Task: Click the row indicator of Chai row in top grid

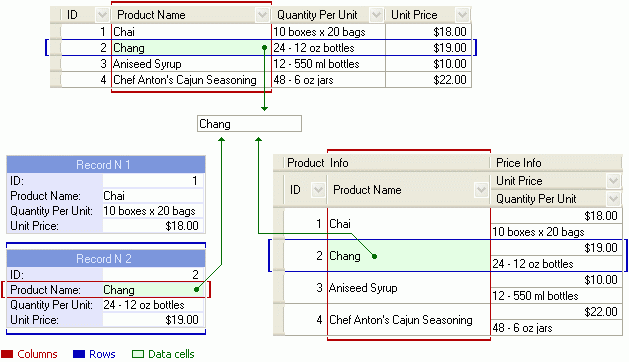Action: [x=56, y=32]
